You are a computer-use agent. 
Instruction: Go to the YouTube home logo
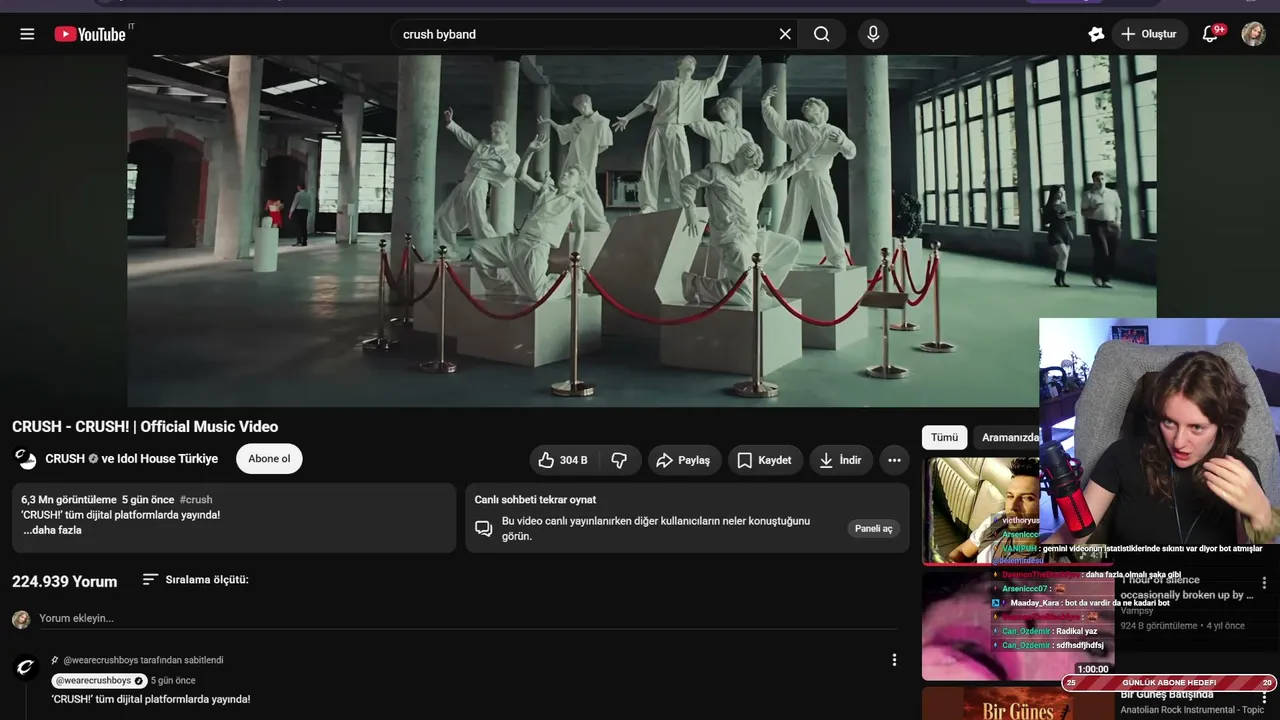click(x=90, y=34)
